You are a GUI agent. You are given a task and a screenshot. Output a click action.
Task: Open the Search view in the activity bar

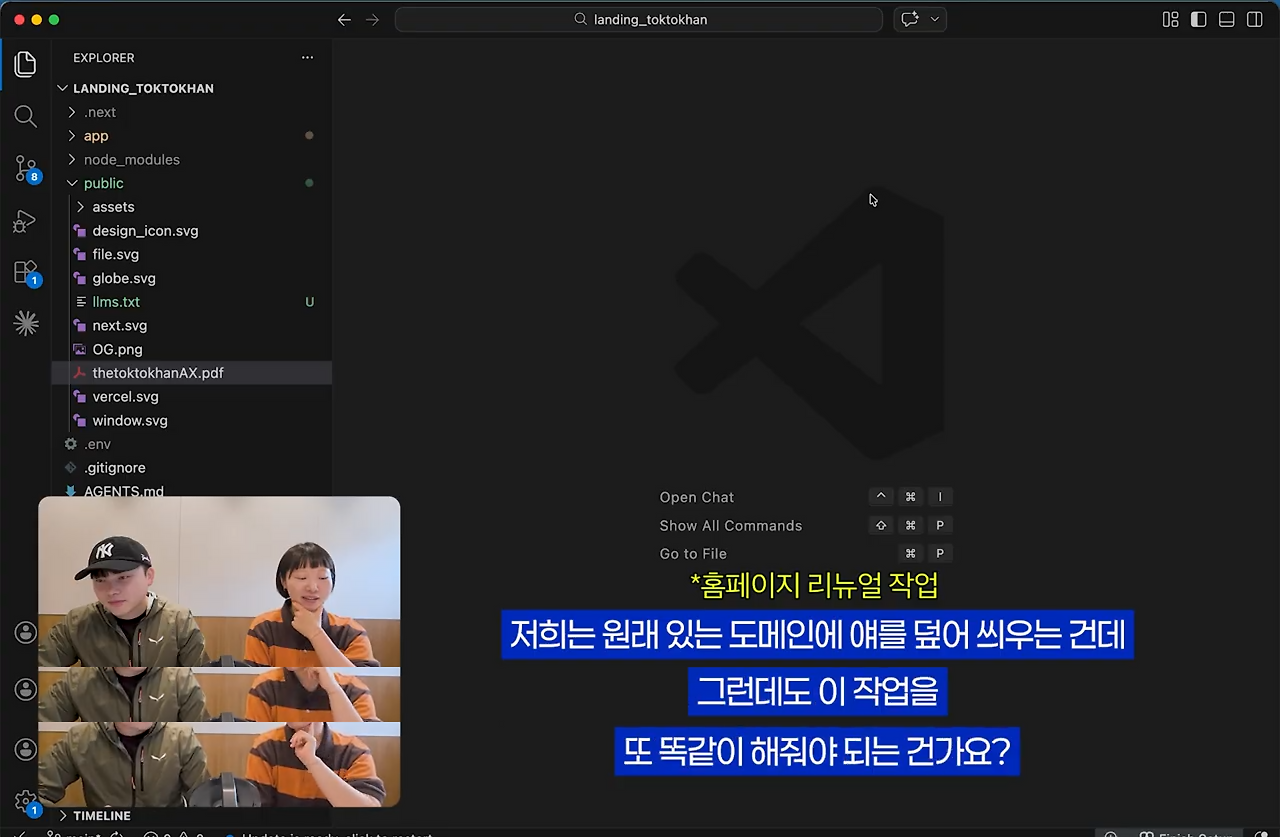(x=26, y=116)
